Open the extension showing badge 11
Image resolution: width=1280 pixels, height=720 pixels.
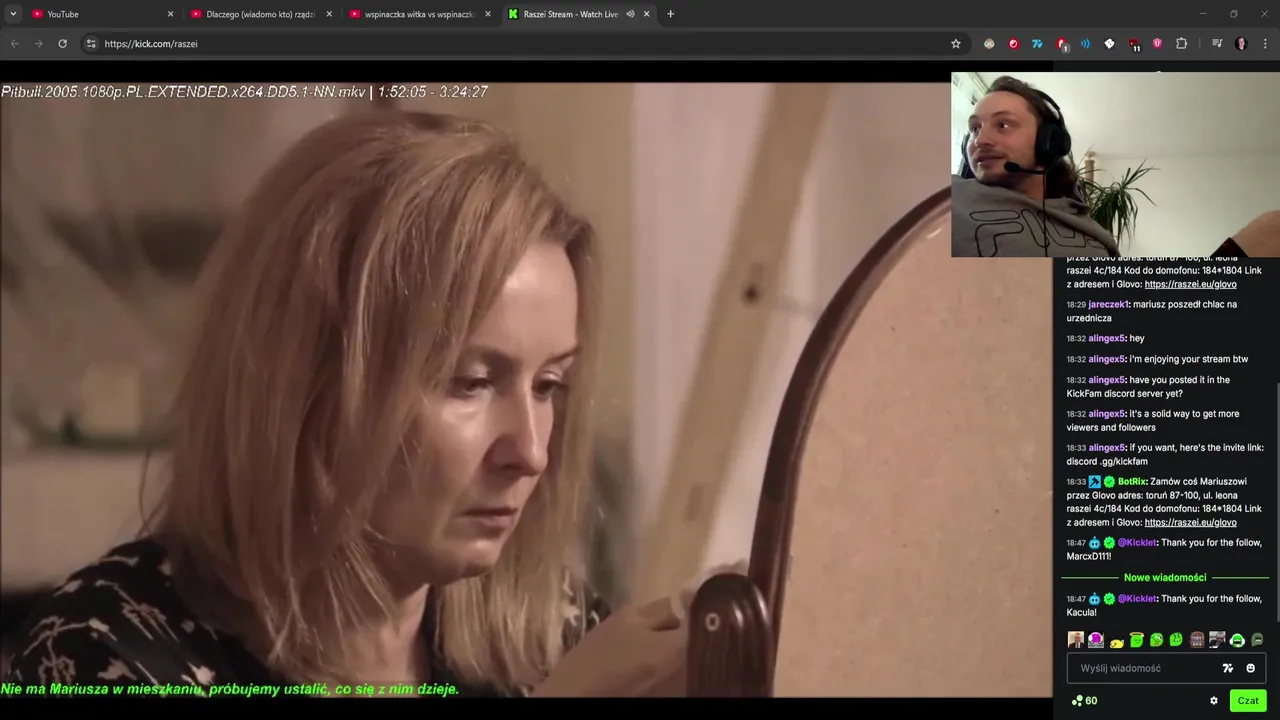(x=1134, y=44)
